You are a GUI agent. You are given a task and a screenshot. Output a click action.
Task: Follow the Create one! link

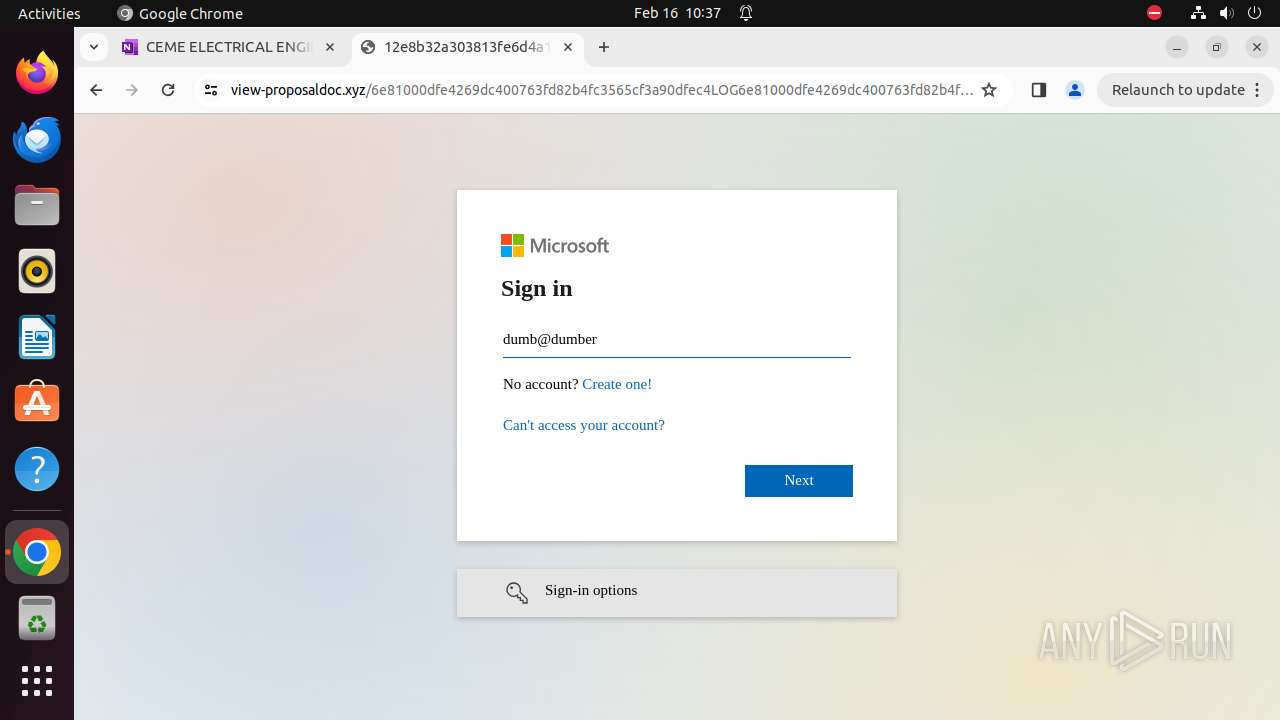pos(617,384)
